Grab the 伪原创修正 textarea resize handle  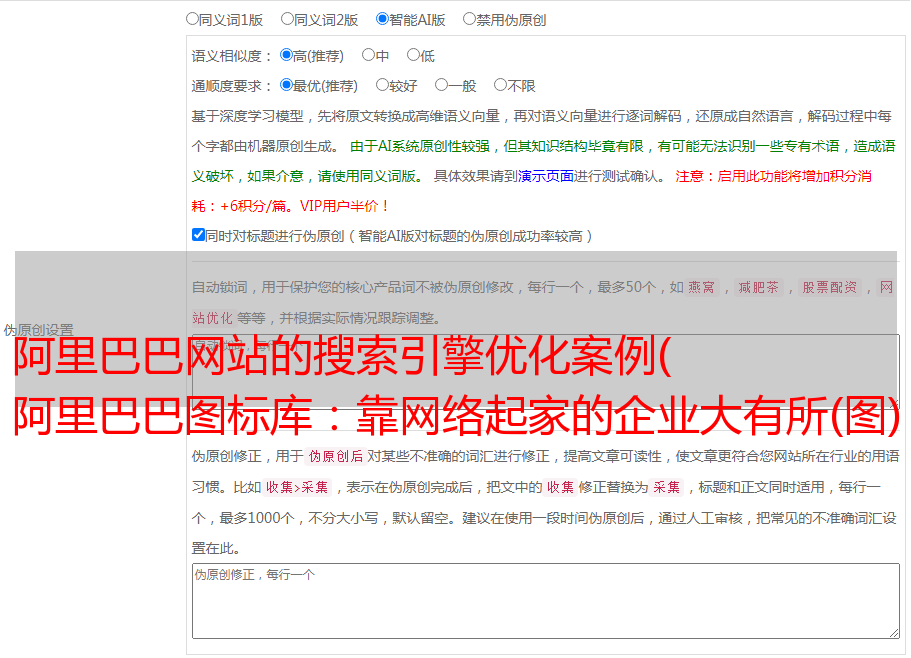click(x=894, y=633)
